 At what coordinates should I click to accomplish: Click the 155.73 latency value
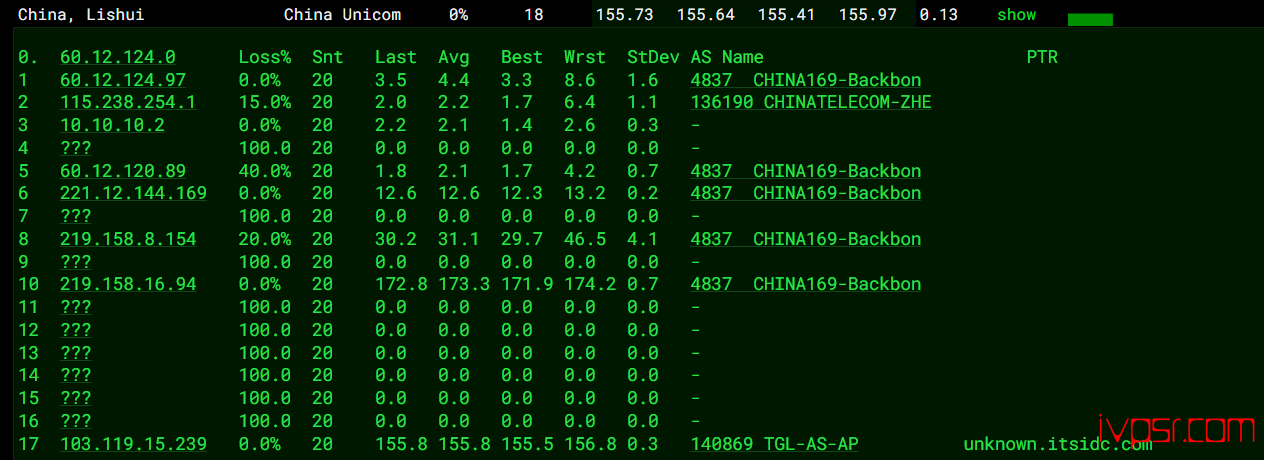(624, 15)
